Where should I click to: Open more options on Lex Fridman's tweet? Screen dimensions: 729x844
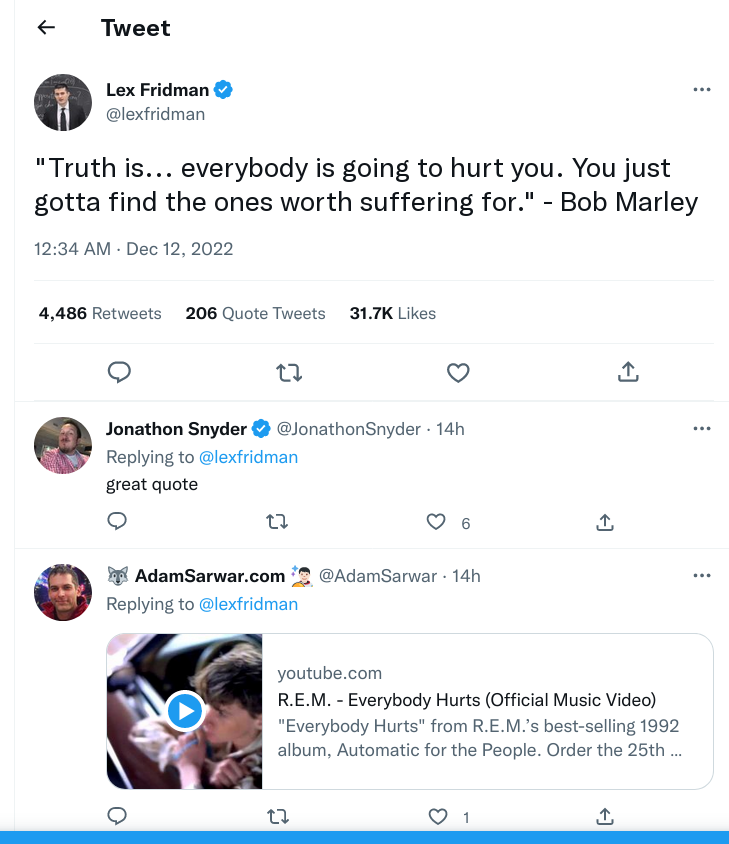click(x=702, y=89)
